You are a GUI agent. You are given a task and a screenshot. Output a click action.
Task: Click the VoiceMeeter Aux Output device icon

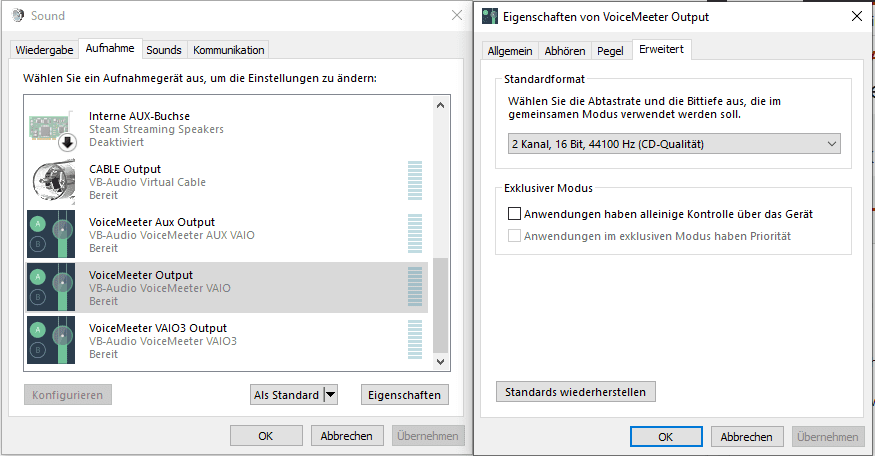coord(51,234)
